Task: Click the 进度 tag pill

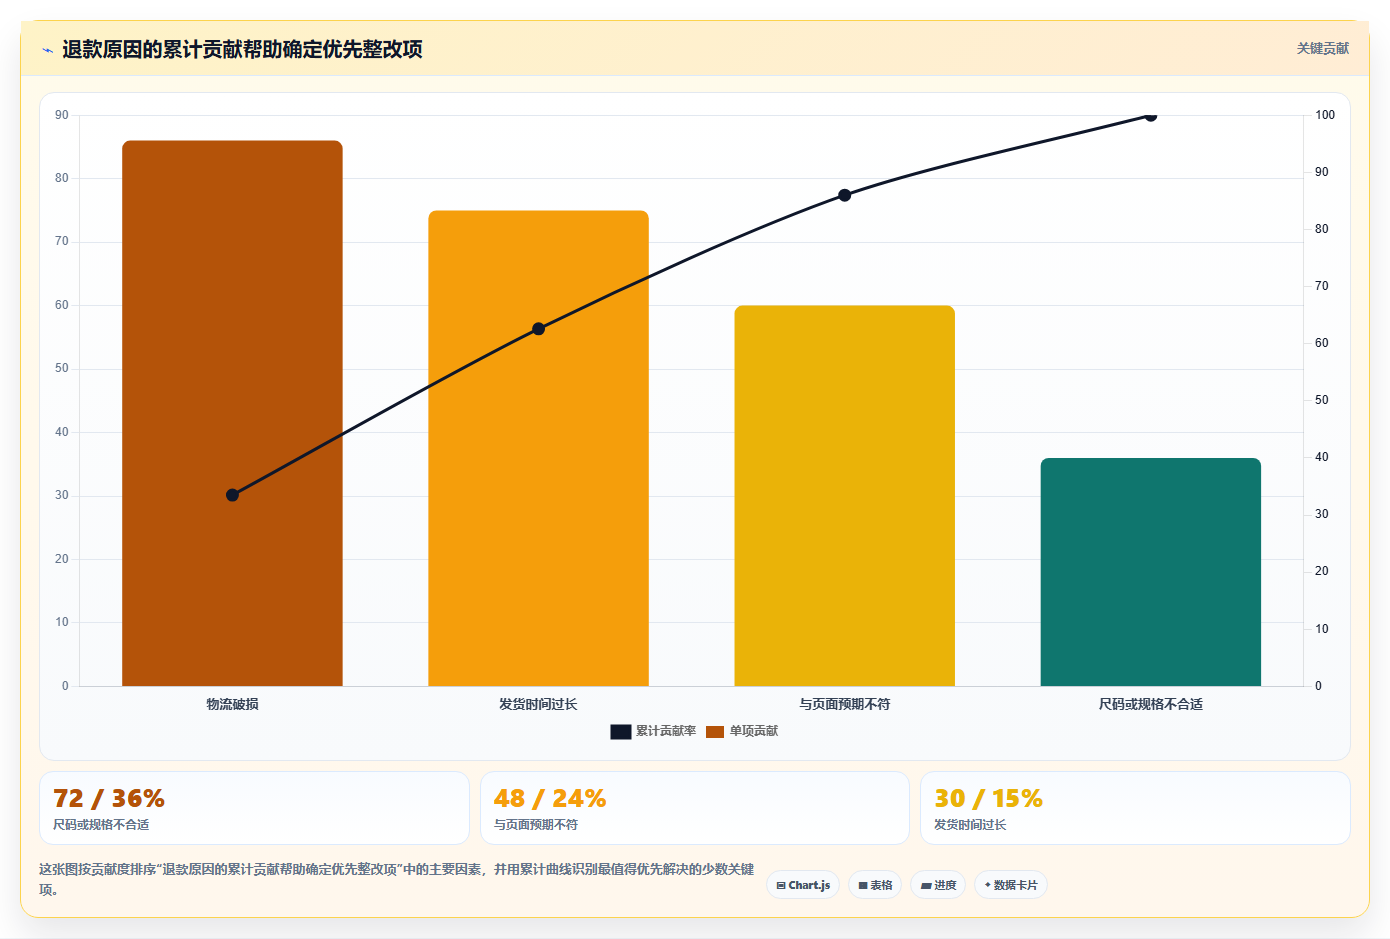Action: [938, 885]
